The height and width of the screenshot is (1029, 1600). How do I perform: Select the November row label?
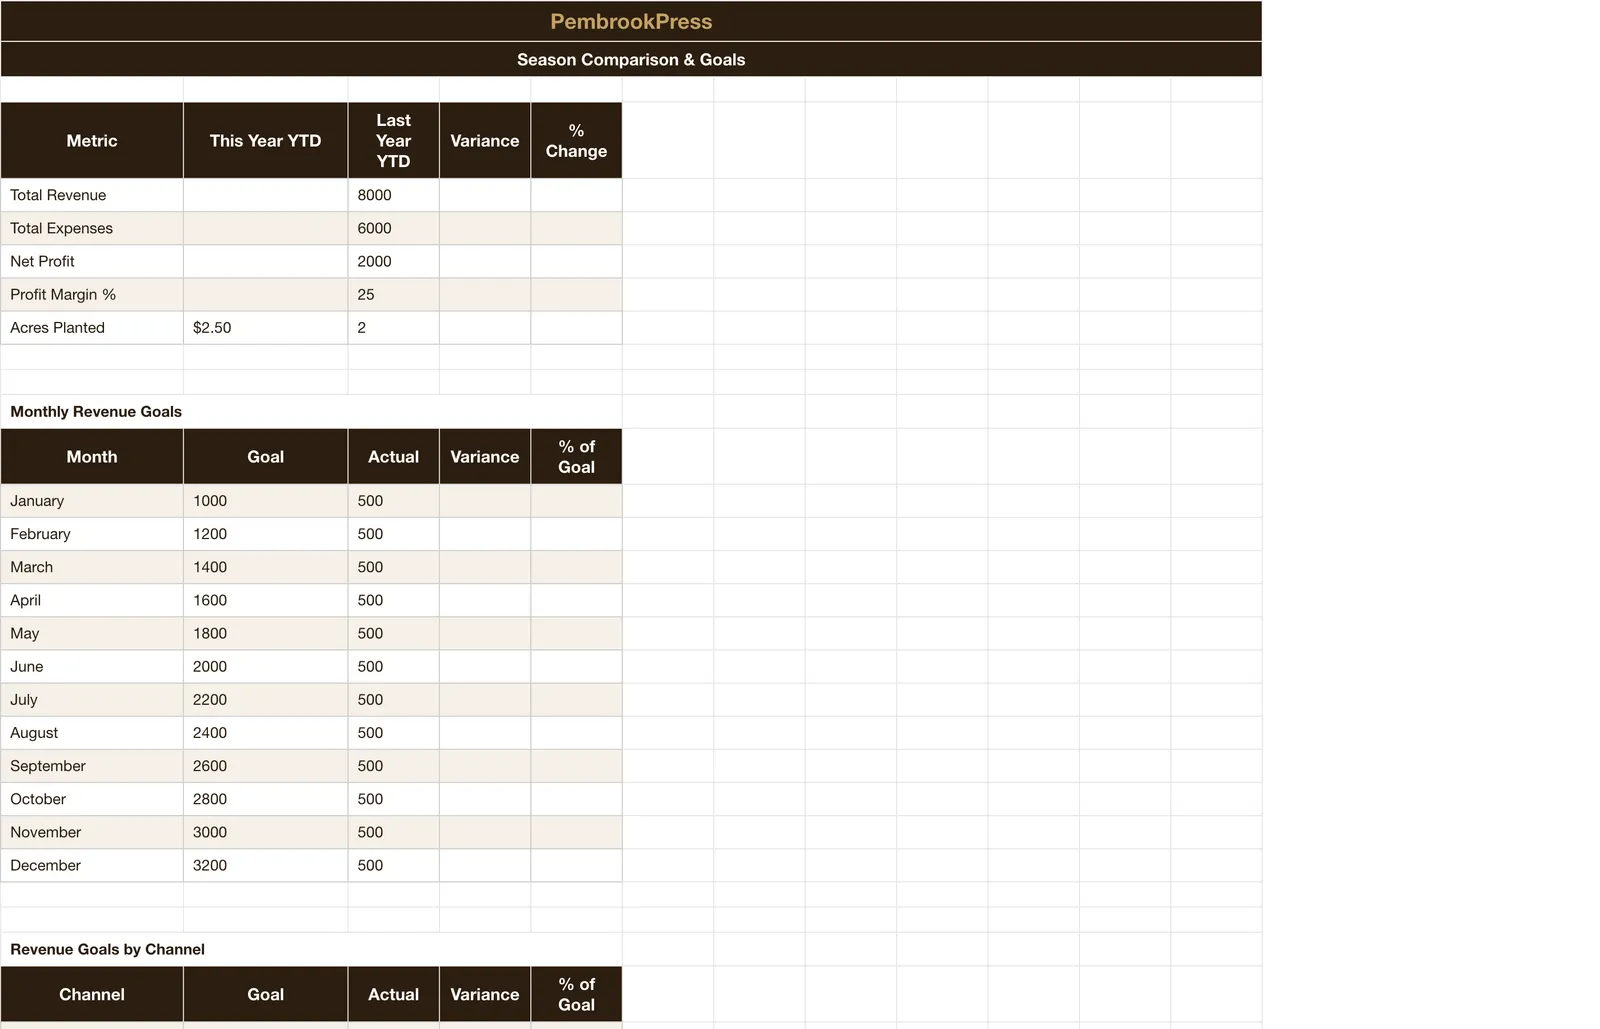(x=92, y=831)
